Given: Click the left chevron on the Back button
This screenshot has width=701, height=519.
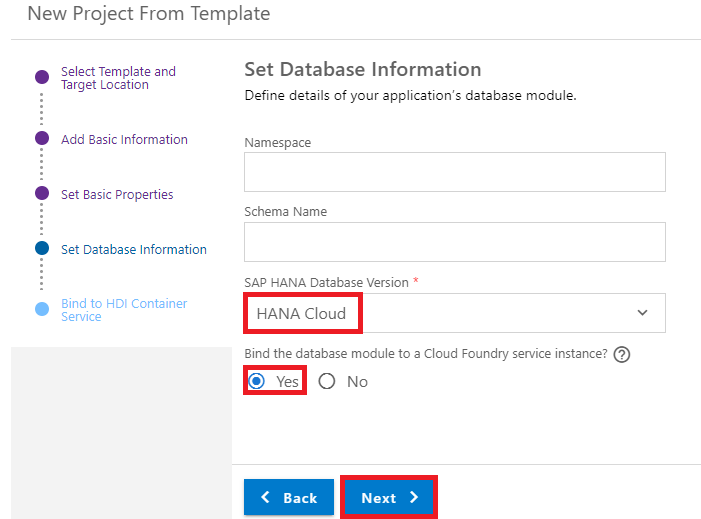Looking at the screenshot, I should click(x=265, y=497).
